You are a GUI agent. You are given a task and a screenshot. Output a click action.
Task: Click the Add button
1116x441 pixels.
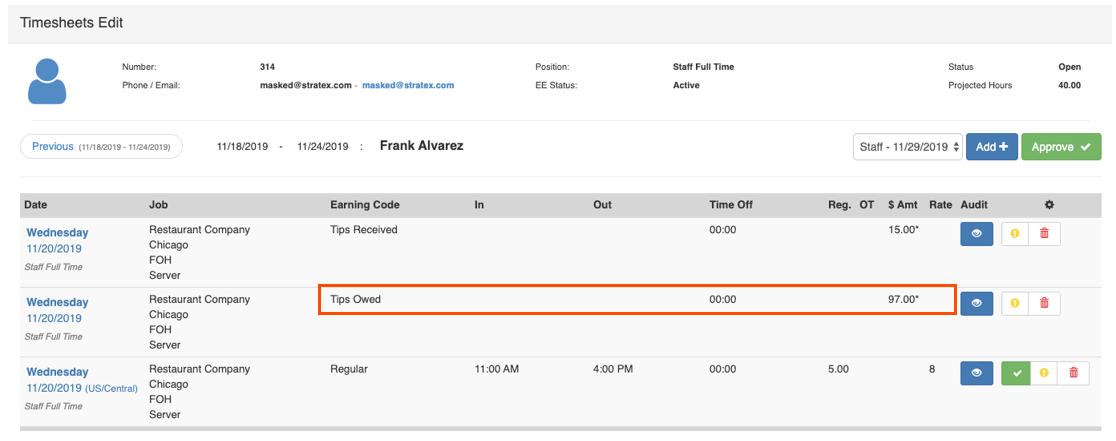991,147
